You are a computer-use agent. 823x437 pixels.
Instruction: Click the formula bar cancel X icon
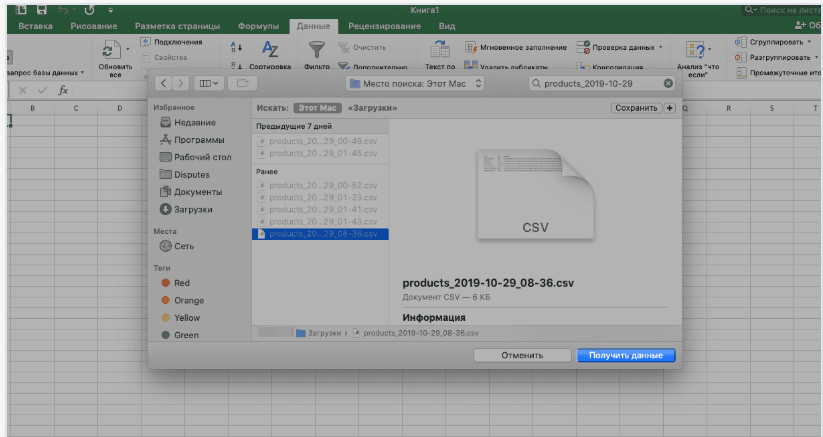23,90
